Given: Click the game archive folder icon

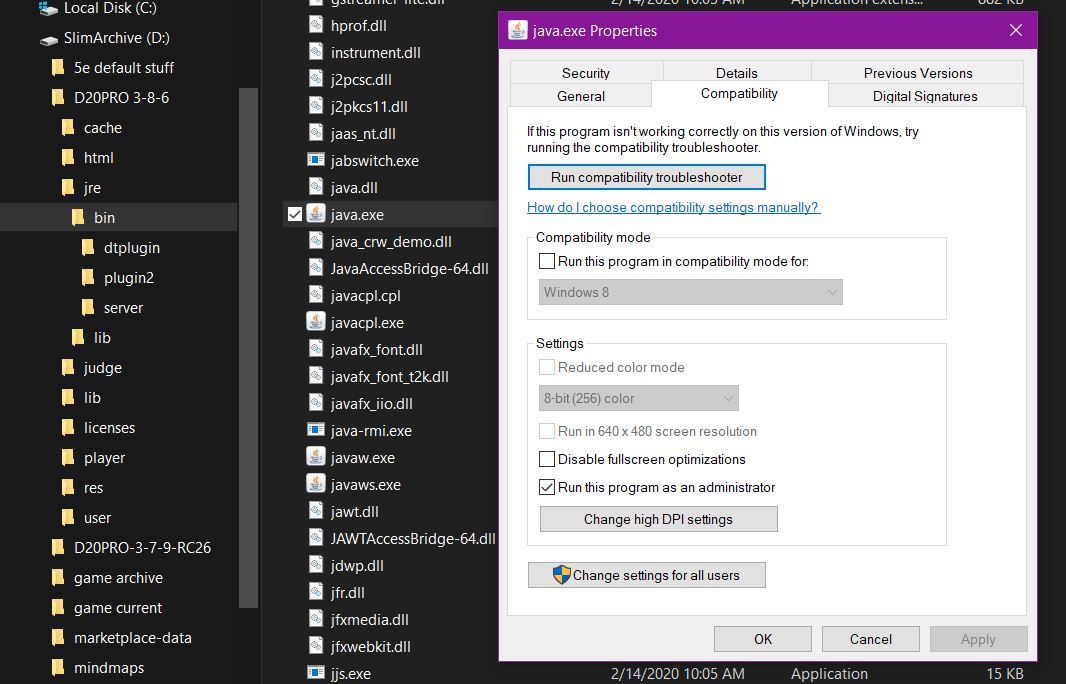Looking at the screenshot, I should (58, 577).
